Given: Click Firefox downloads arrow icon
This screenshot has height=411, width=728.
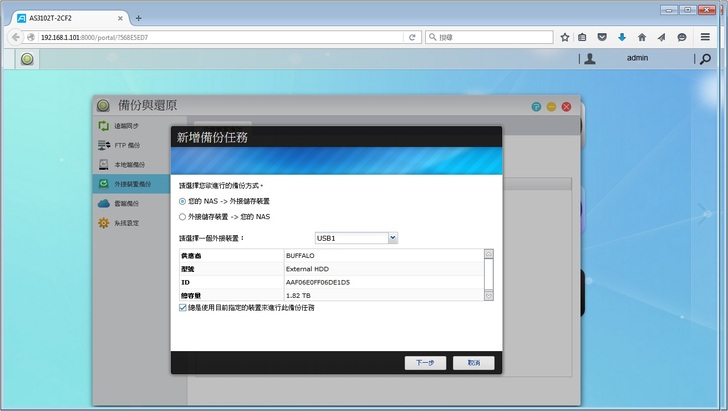Looking at the screenshot, I should [621, 37].
